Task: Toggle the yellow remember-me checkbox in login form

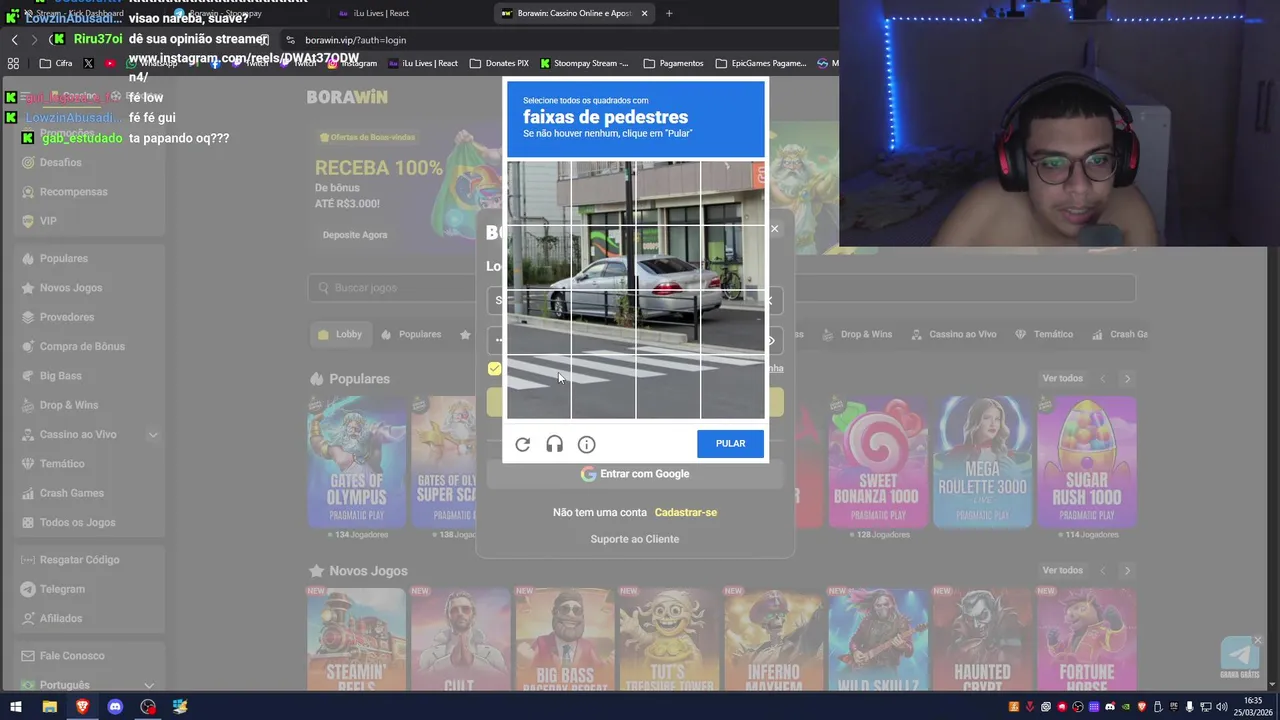Action: coord(494,369)
